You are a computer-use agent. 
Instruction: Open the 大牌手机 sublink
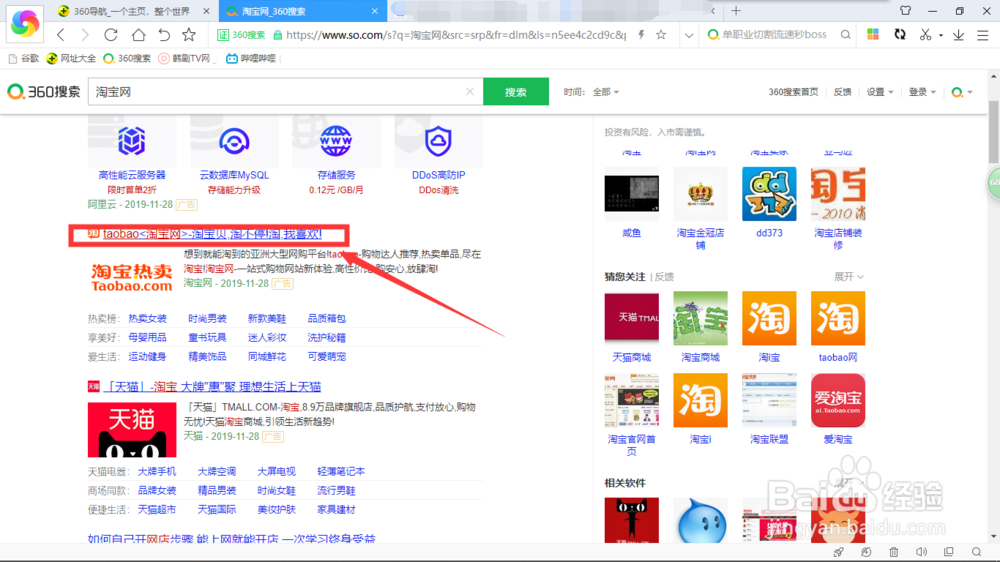click(x=157, y=471)
